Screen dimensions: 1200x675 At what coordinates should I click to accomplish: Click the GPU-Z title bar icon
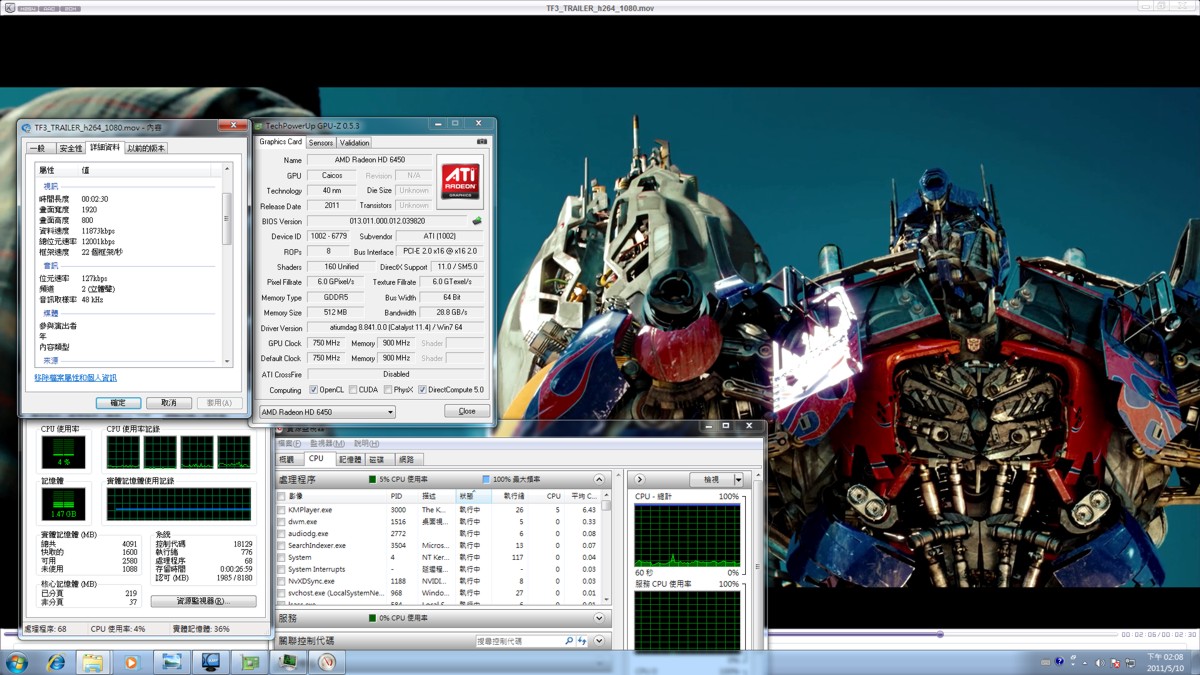[259, 126]
